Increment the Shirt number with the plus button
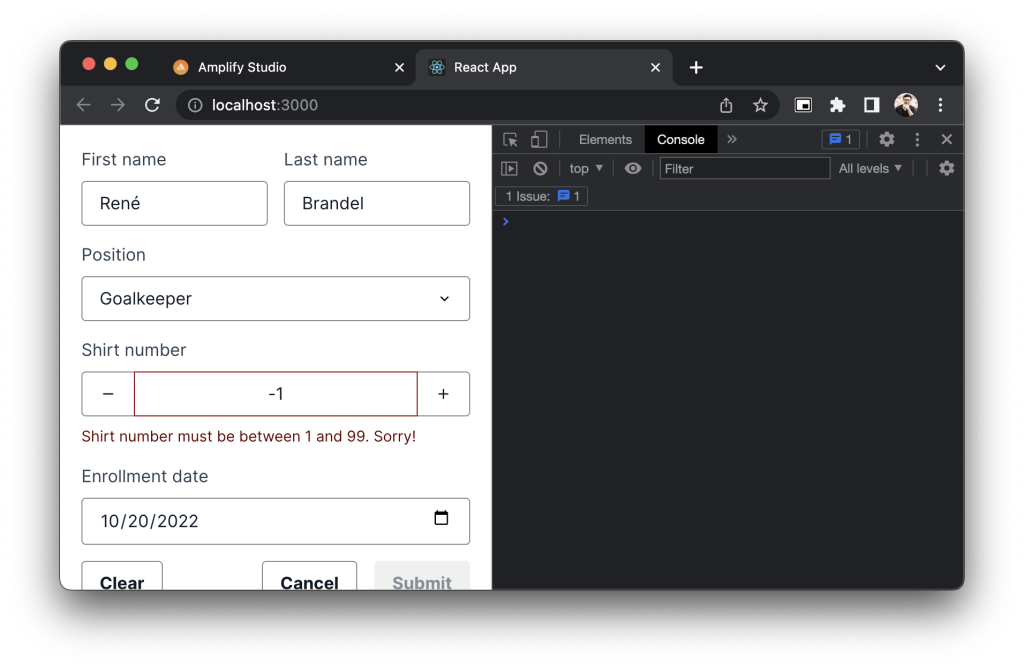The image size is (1024, 669). pos(443,393)
